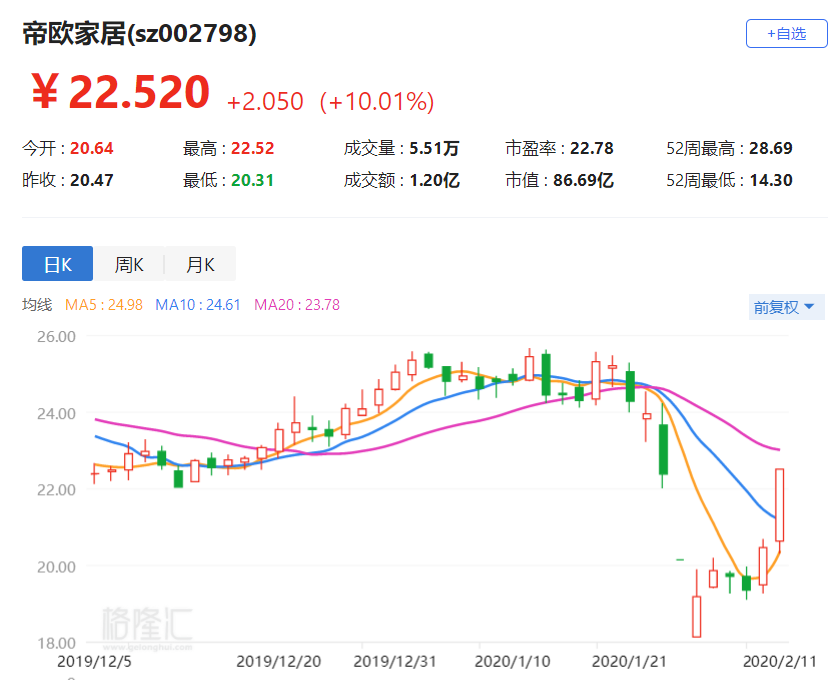Click the 市盈率 value 22.78
This screenshot has height=680, width=839.
pyautogui.click(x=592, y=148)
